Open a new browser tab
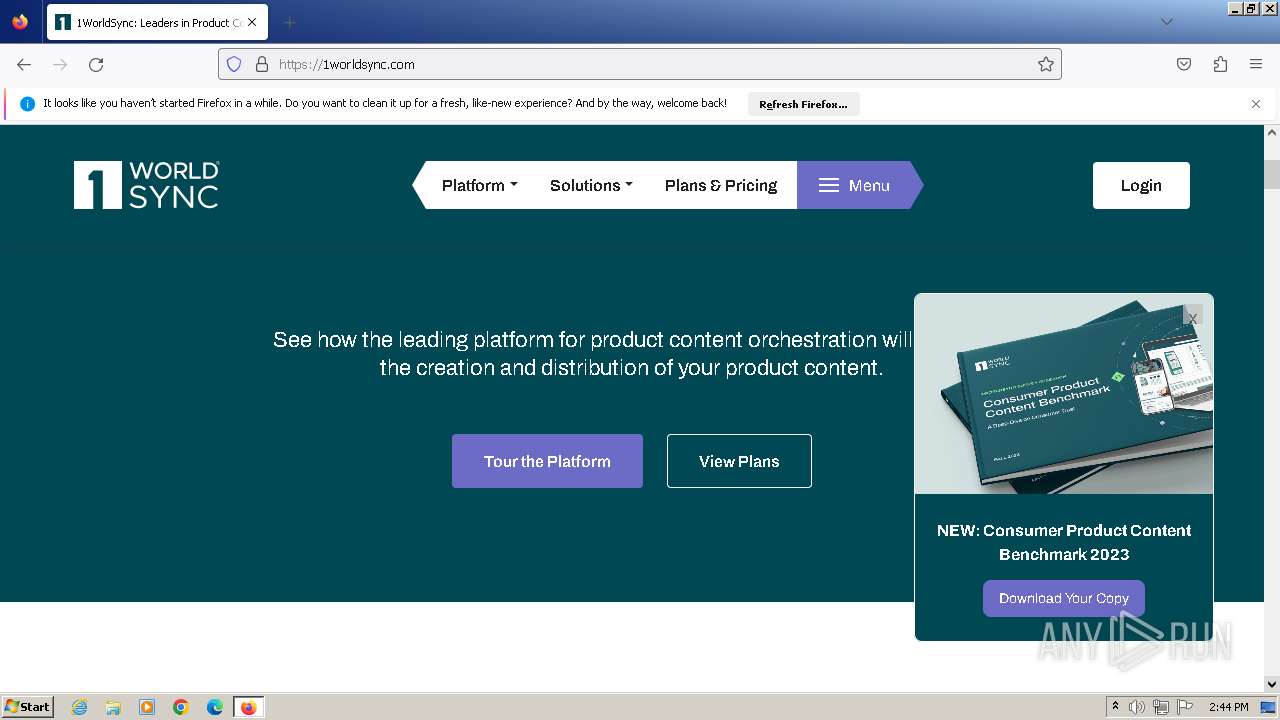Viewport: 1280px width, 720px height. (x=289, y=22)
